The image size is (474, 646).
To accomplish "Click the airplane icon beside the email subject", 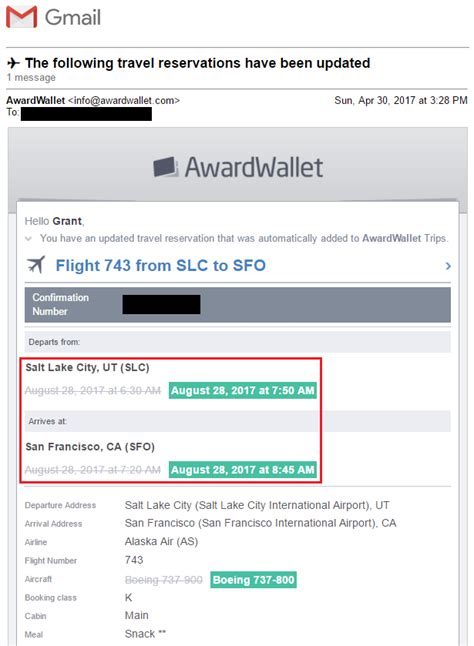I will [x=14, y=63].
